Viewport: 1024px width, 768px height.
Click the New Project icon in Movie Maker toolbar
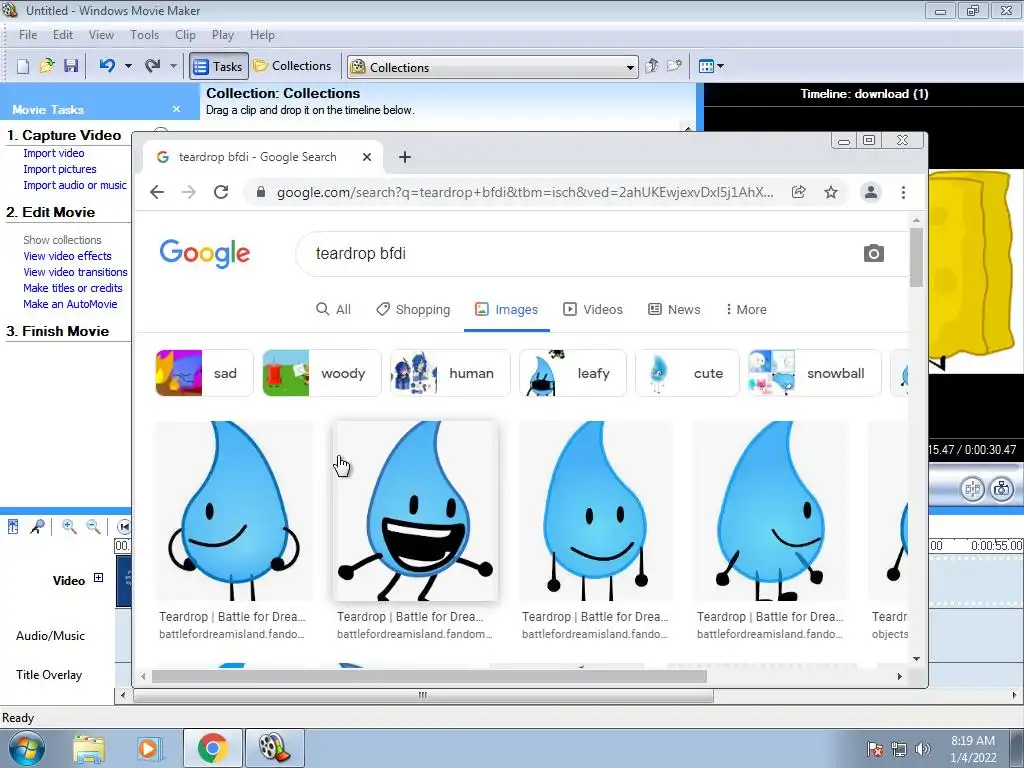click(x=23, y=66)
